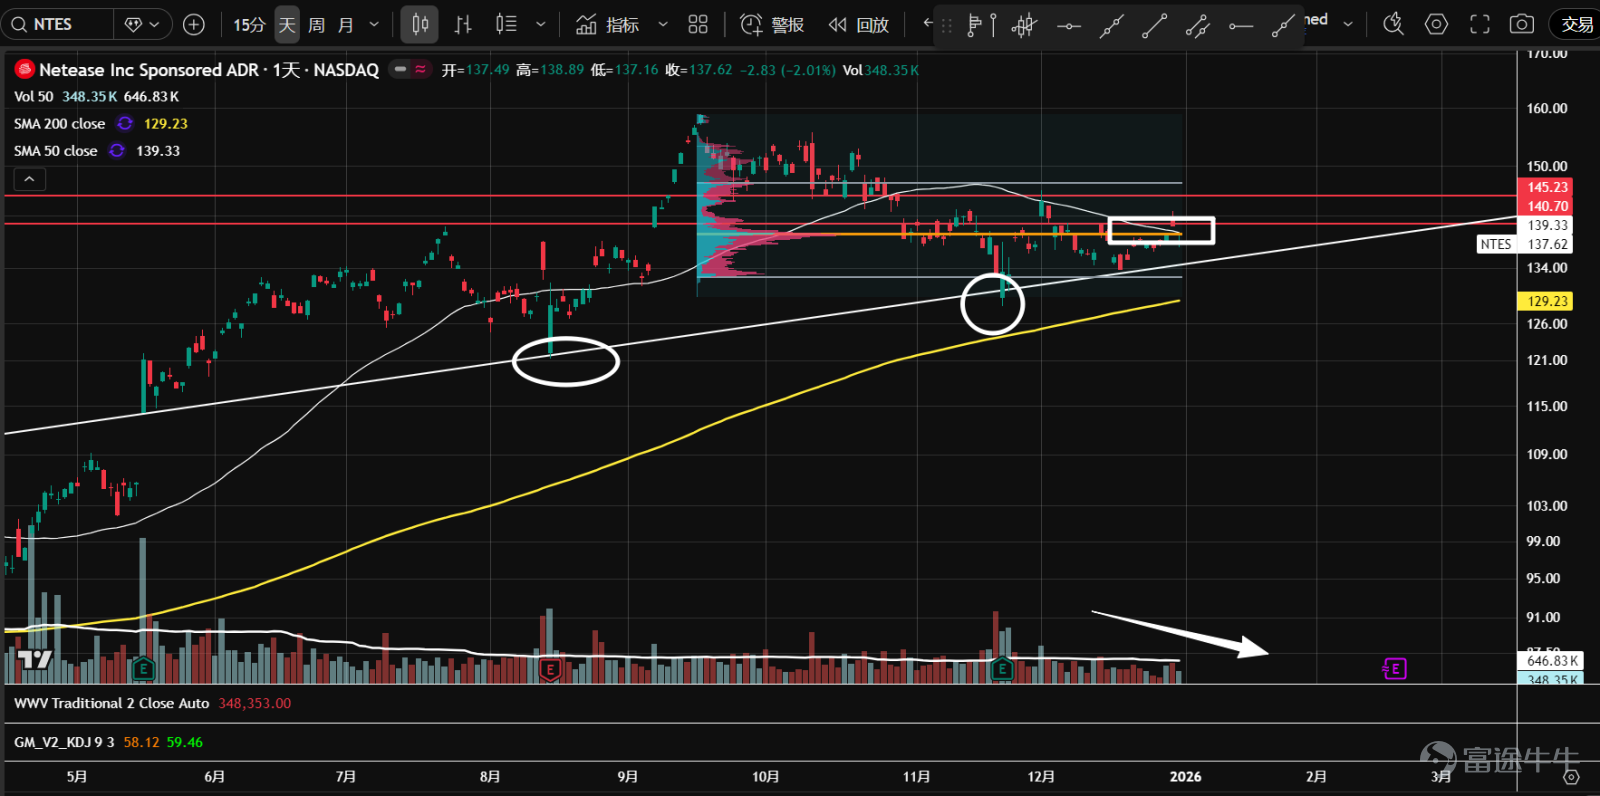Click the 2026 label on time axis
Viewport: 1600px width, 796px height.
point(1185,777)
